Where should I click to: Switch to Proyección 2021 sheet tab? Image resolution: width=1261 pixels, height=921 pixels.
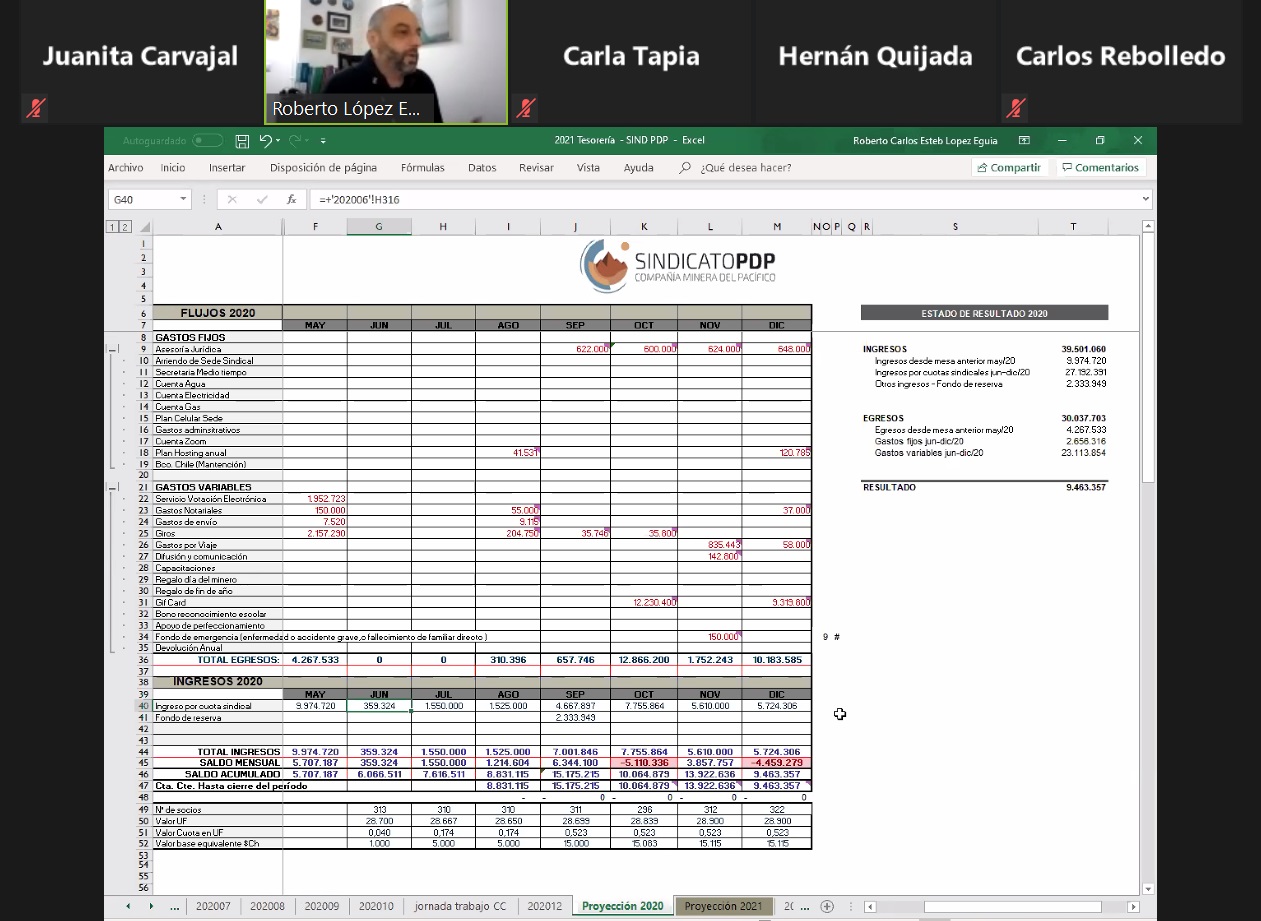pos(723,906)
